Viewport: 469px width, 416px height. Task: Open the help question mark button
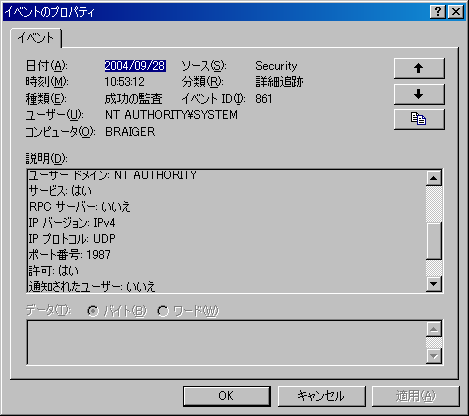[x=438, y=12]
